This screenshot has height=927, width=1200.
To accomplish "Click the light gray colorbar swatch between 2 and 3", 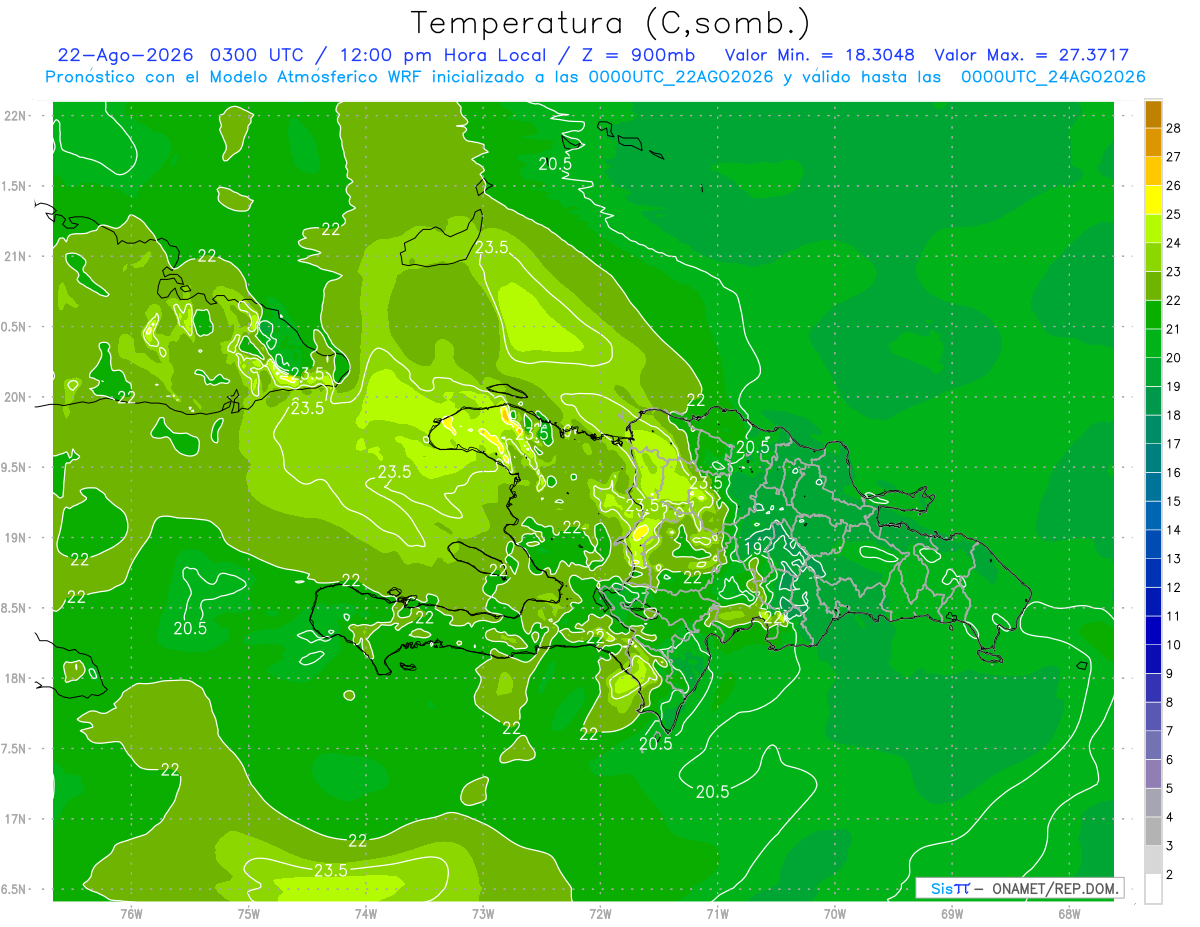I will pyautogui.click(x=1153, y=860).
